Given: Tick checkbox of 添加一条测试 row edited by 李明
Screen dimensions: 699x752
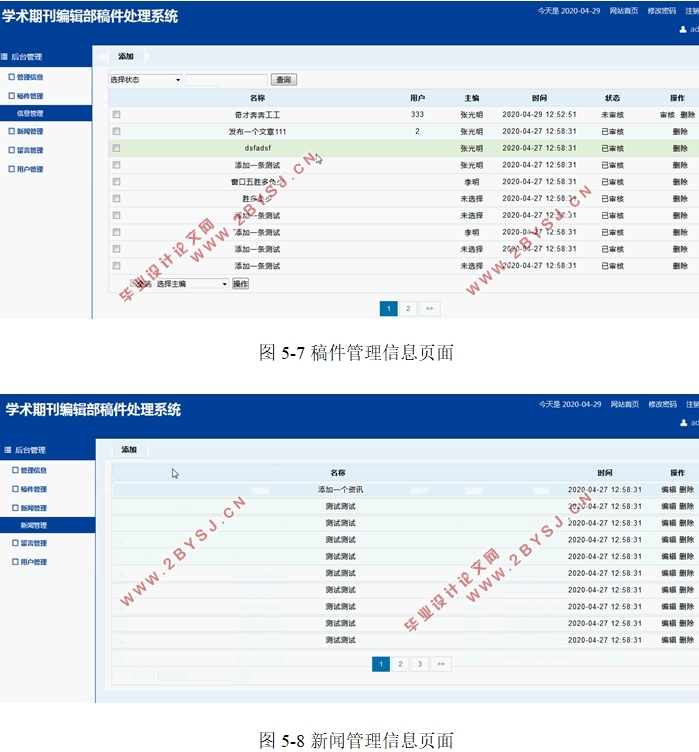Looking at the screenshot, I should [117, 232].
